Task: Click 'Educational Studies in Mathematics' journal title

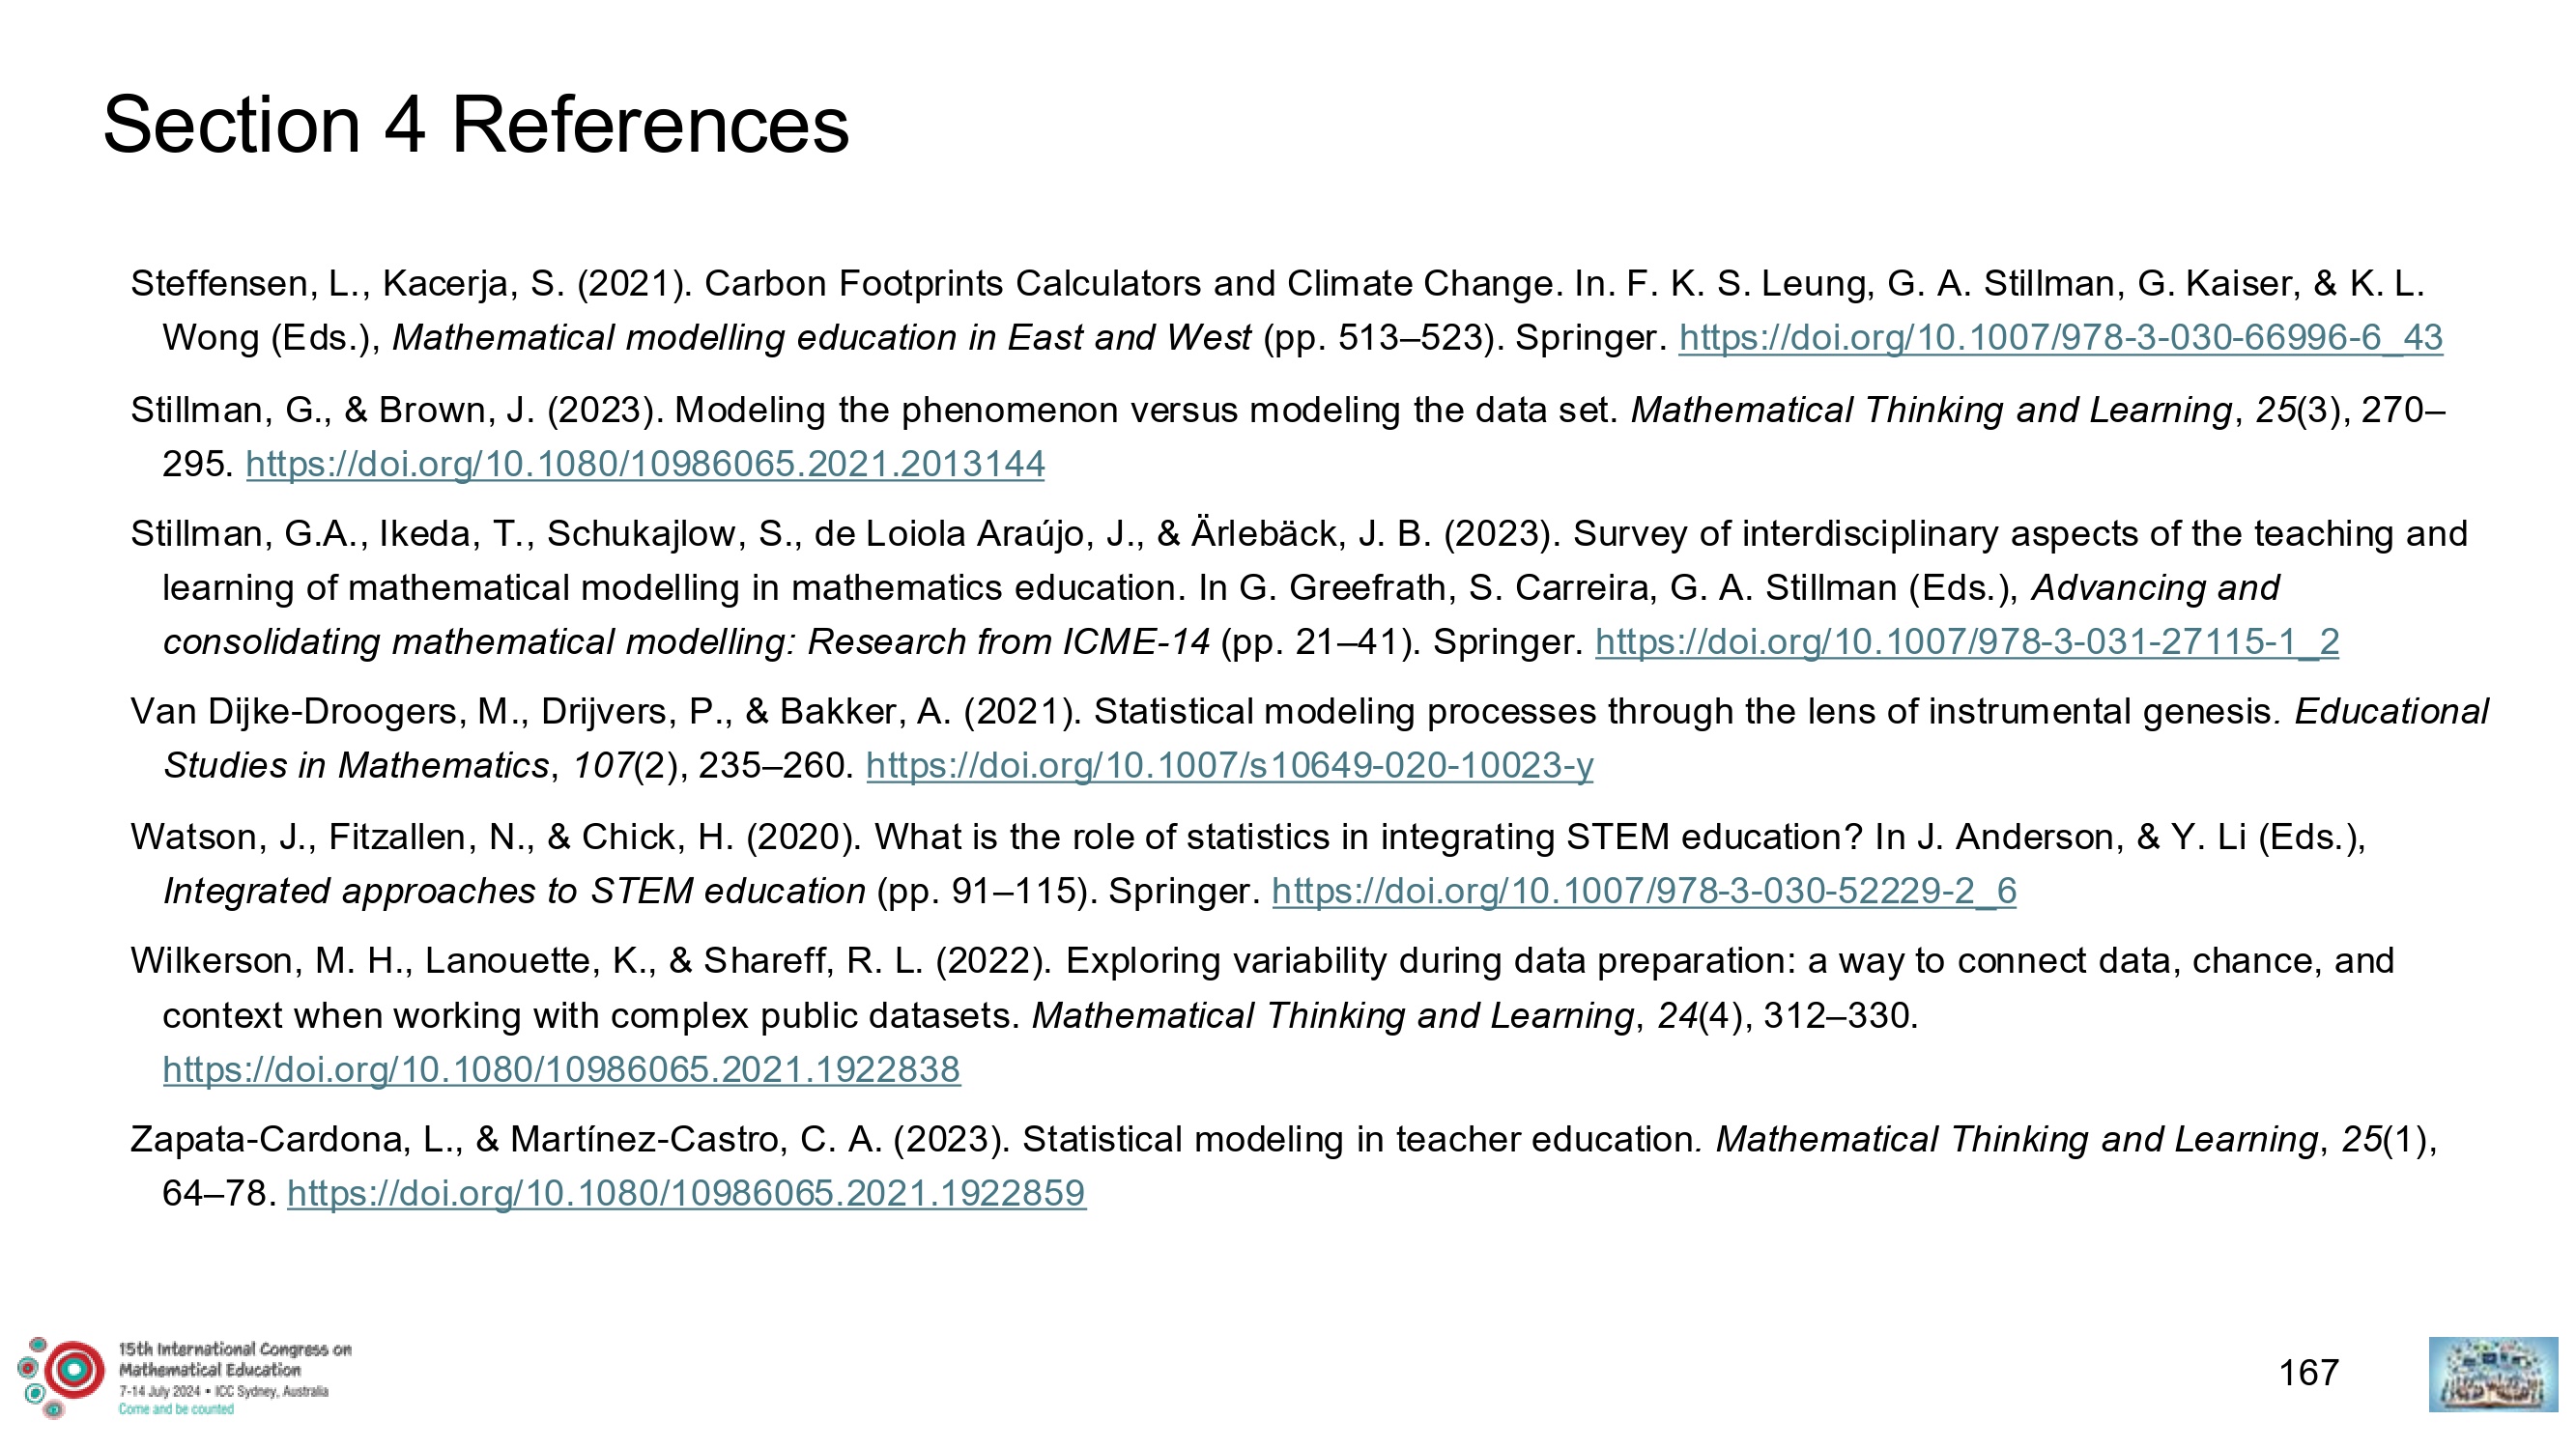Action: click(x=1326, y=739)
